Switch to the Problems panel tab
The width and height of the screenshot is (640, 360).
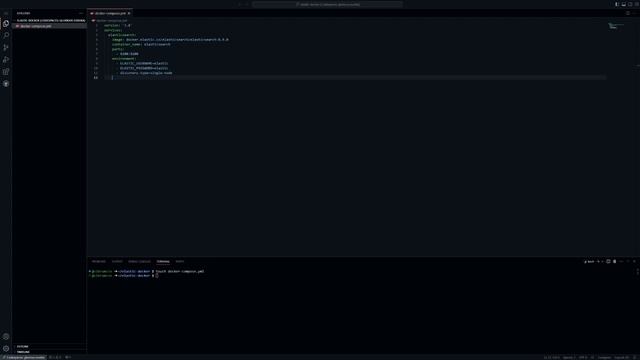pos(99,261)
